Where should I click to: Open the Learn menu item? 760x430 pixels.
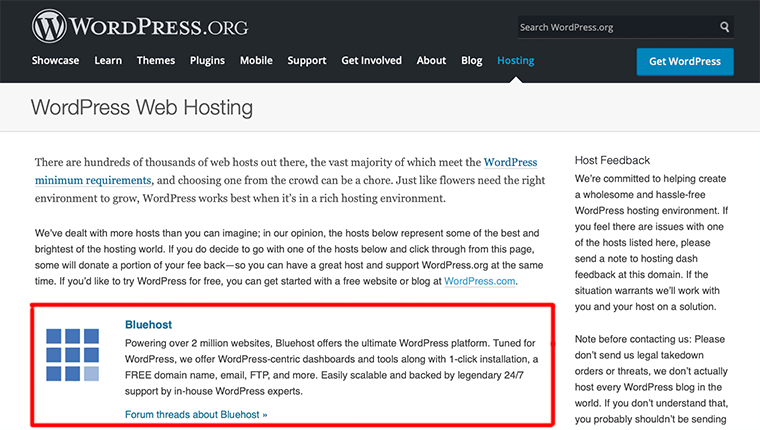pyautogui.click(x=108, y=61)
